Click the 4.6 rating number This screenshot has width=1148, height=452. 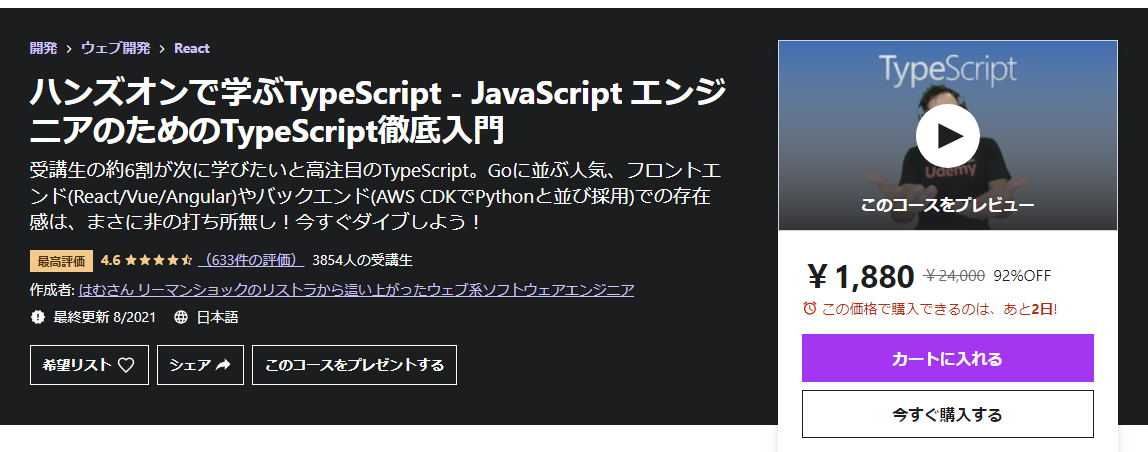111,259
